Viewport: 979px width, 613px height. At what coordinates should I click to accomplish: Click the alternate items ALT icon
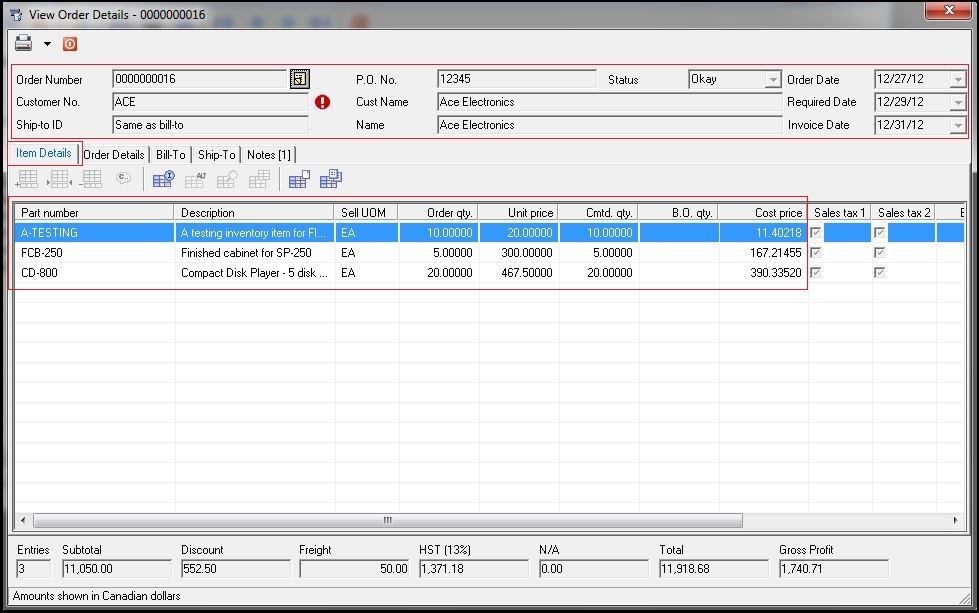tap(195, 180)
